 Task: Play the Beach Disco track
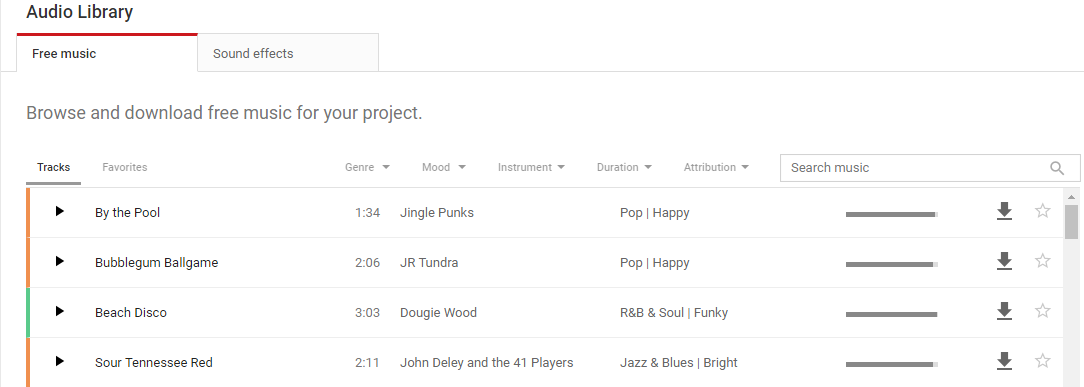tap(59, 311)
